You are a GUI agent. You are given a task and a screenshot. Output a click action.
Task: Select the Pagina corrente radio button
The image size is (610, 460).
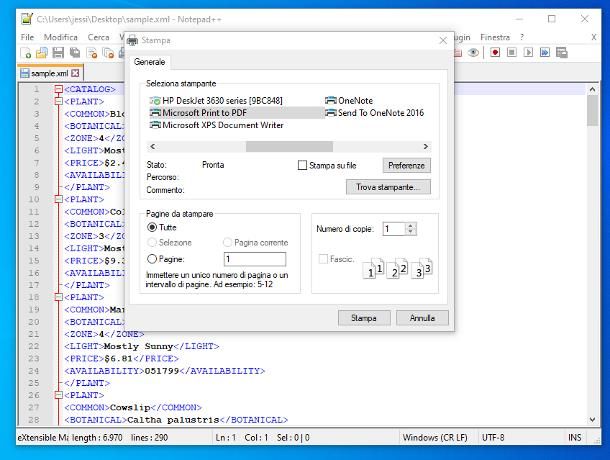(x=227, y=242)
